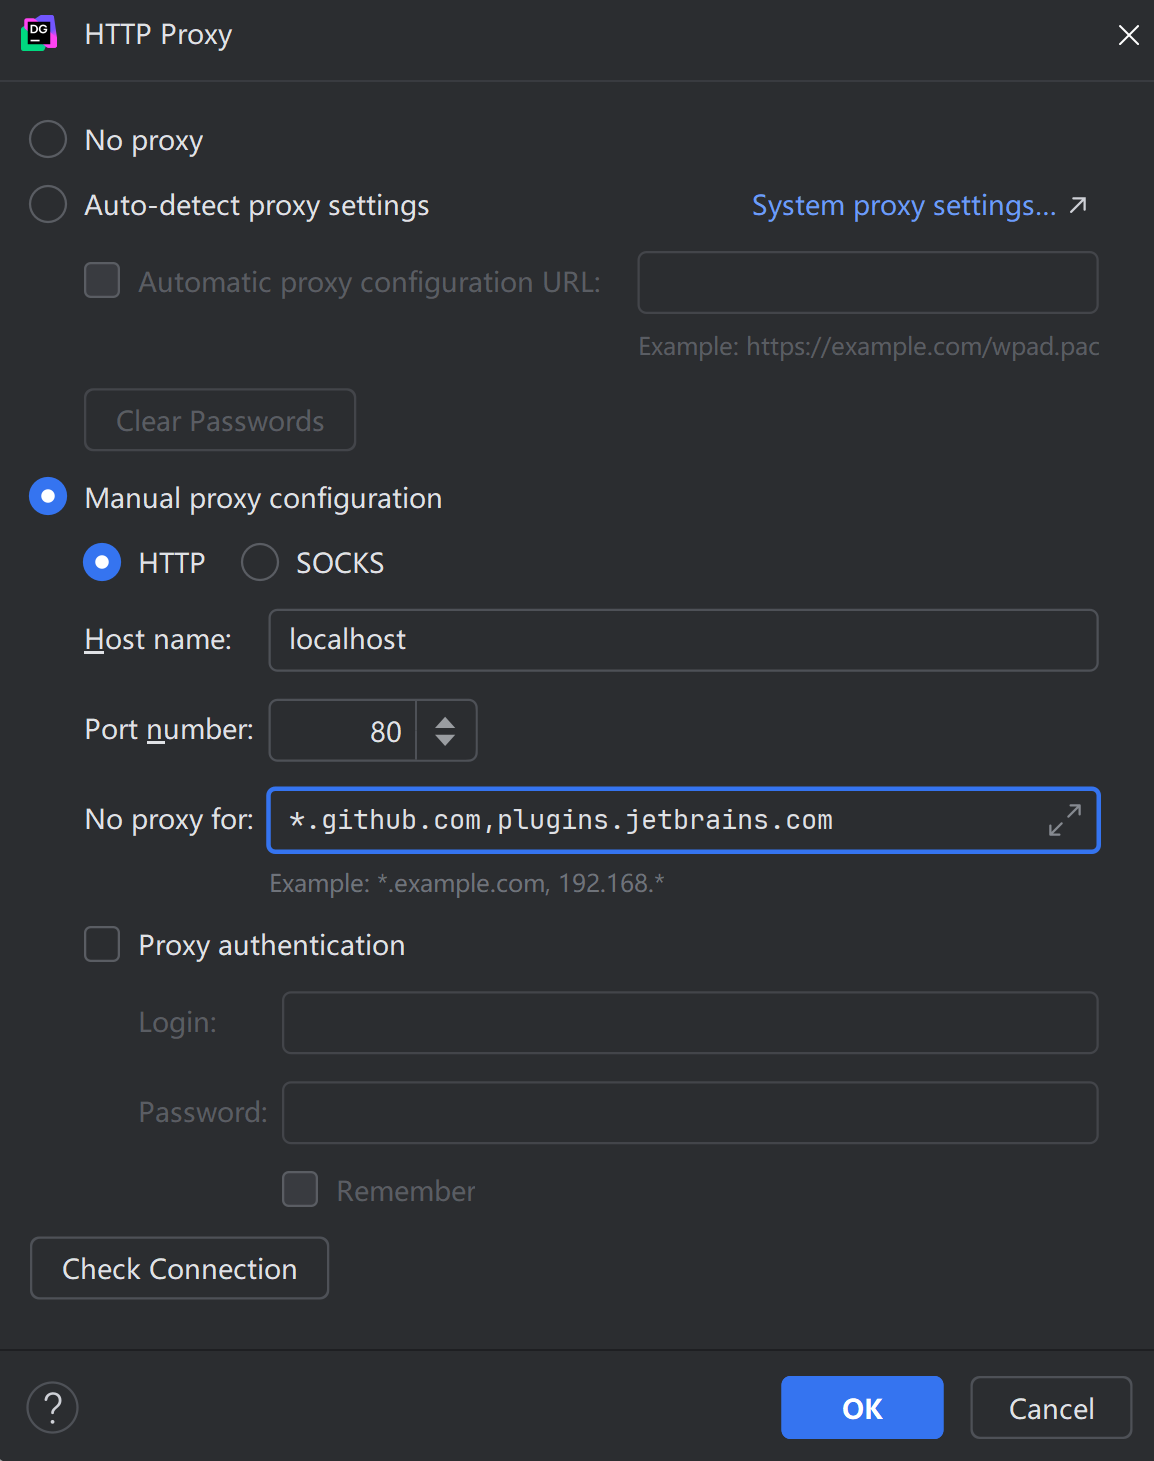1154x1461 pixels.
Task: Focus the Port number field
Action: click(x=343, y=731)
